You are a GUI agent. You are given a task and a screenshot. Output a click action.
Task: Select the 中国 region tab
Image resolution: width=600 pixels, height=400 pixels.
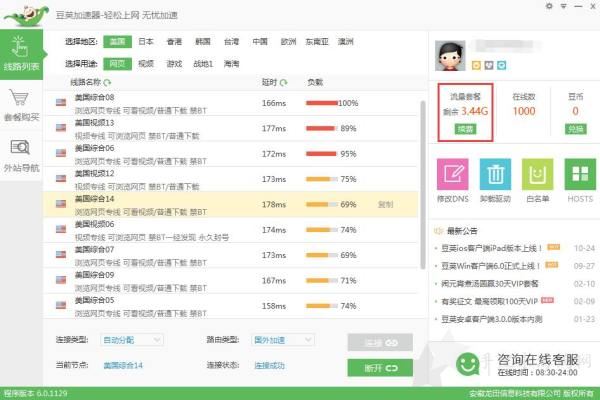click(x=260, y=41)
